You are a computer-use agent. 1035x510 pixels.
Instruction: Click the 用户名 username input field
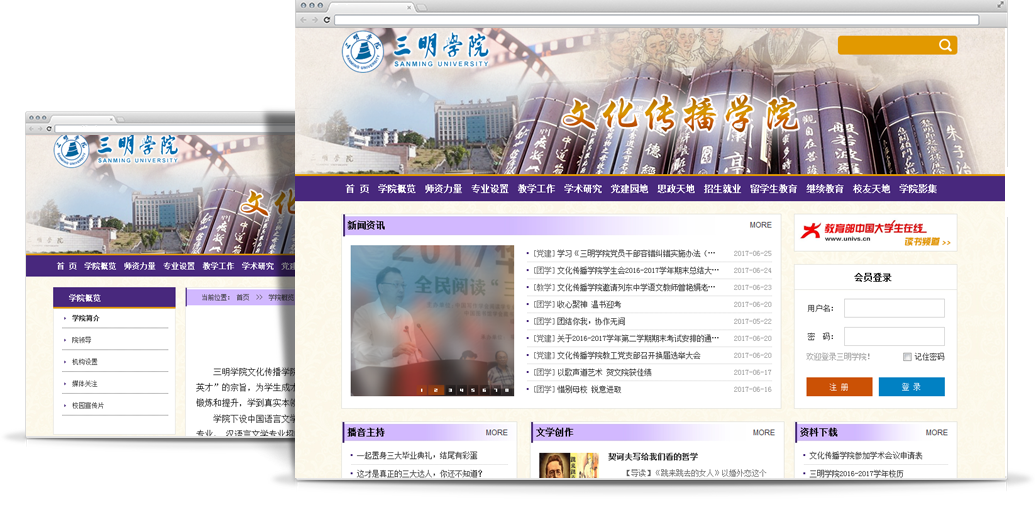(893, 308)
